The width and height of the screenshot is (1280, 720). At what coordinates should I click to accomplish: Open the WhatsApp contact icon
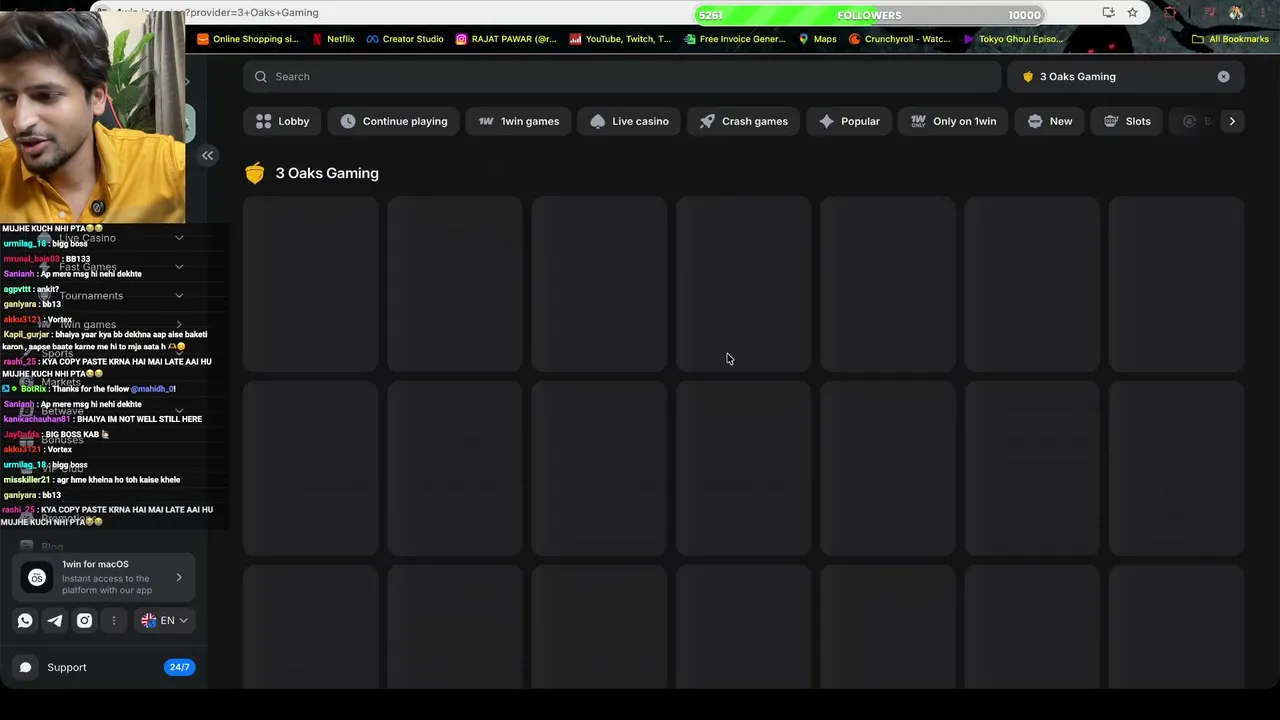point(25,620)
